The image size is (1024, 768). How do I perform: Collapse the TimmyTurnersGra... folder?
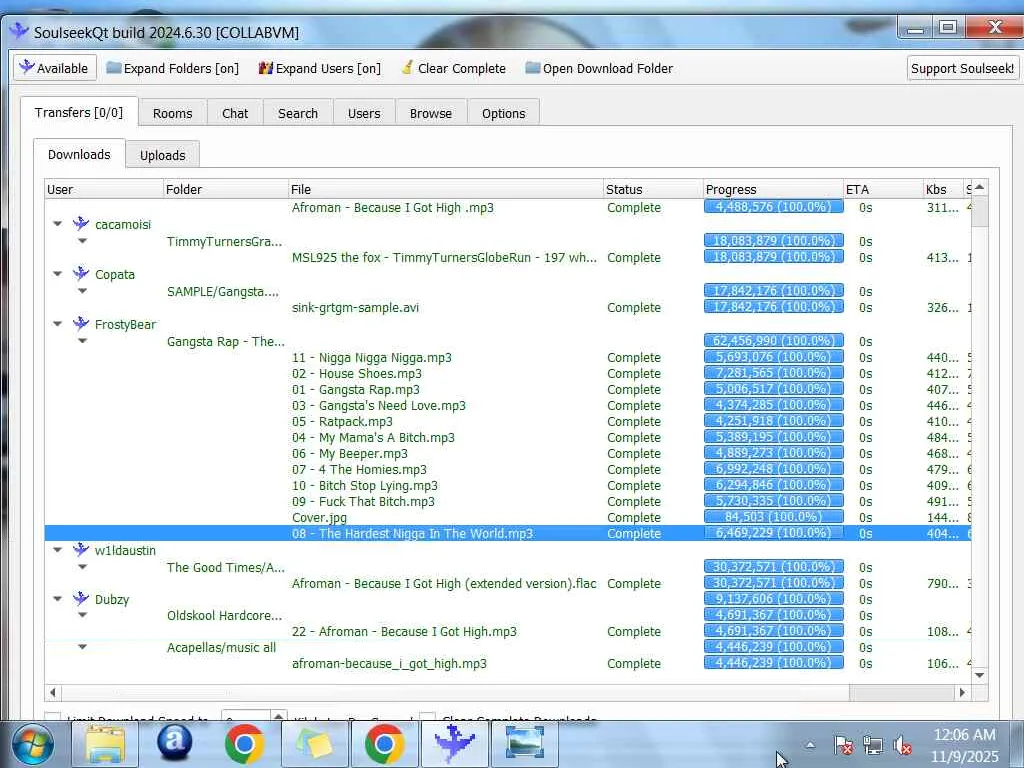point(82,241)
